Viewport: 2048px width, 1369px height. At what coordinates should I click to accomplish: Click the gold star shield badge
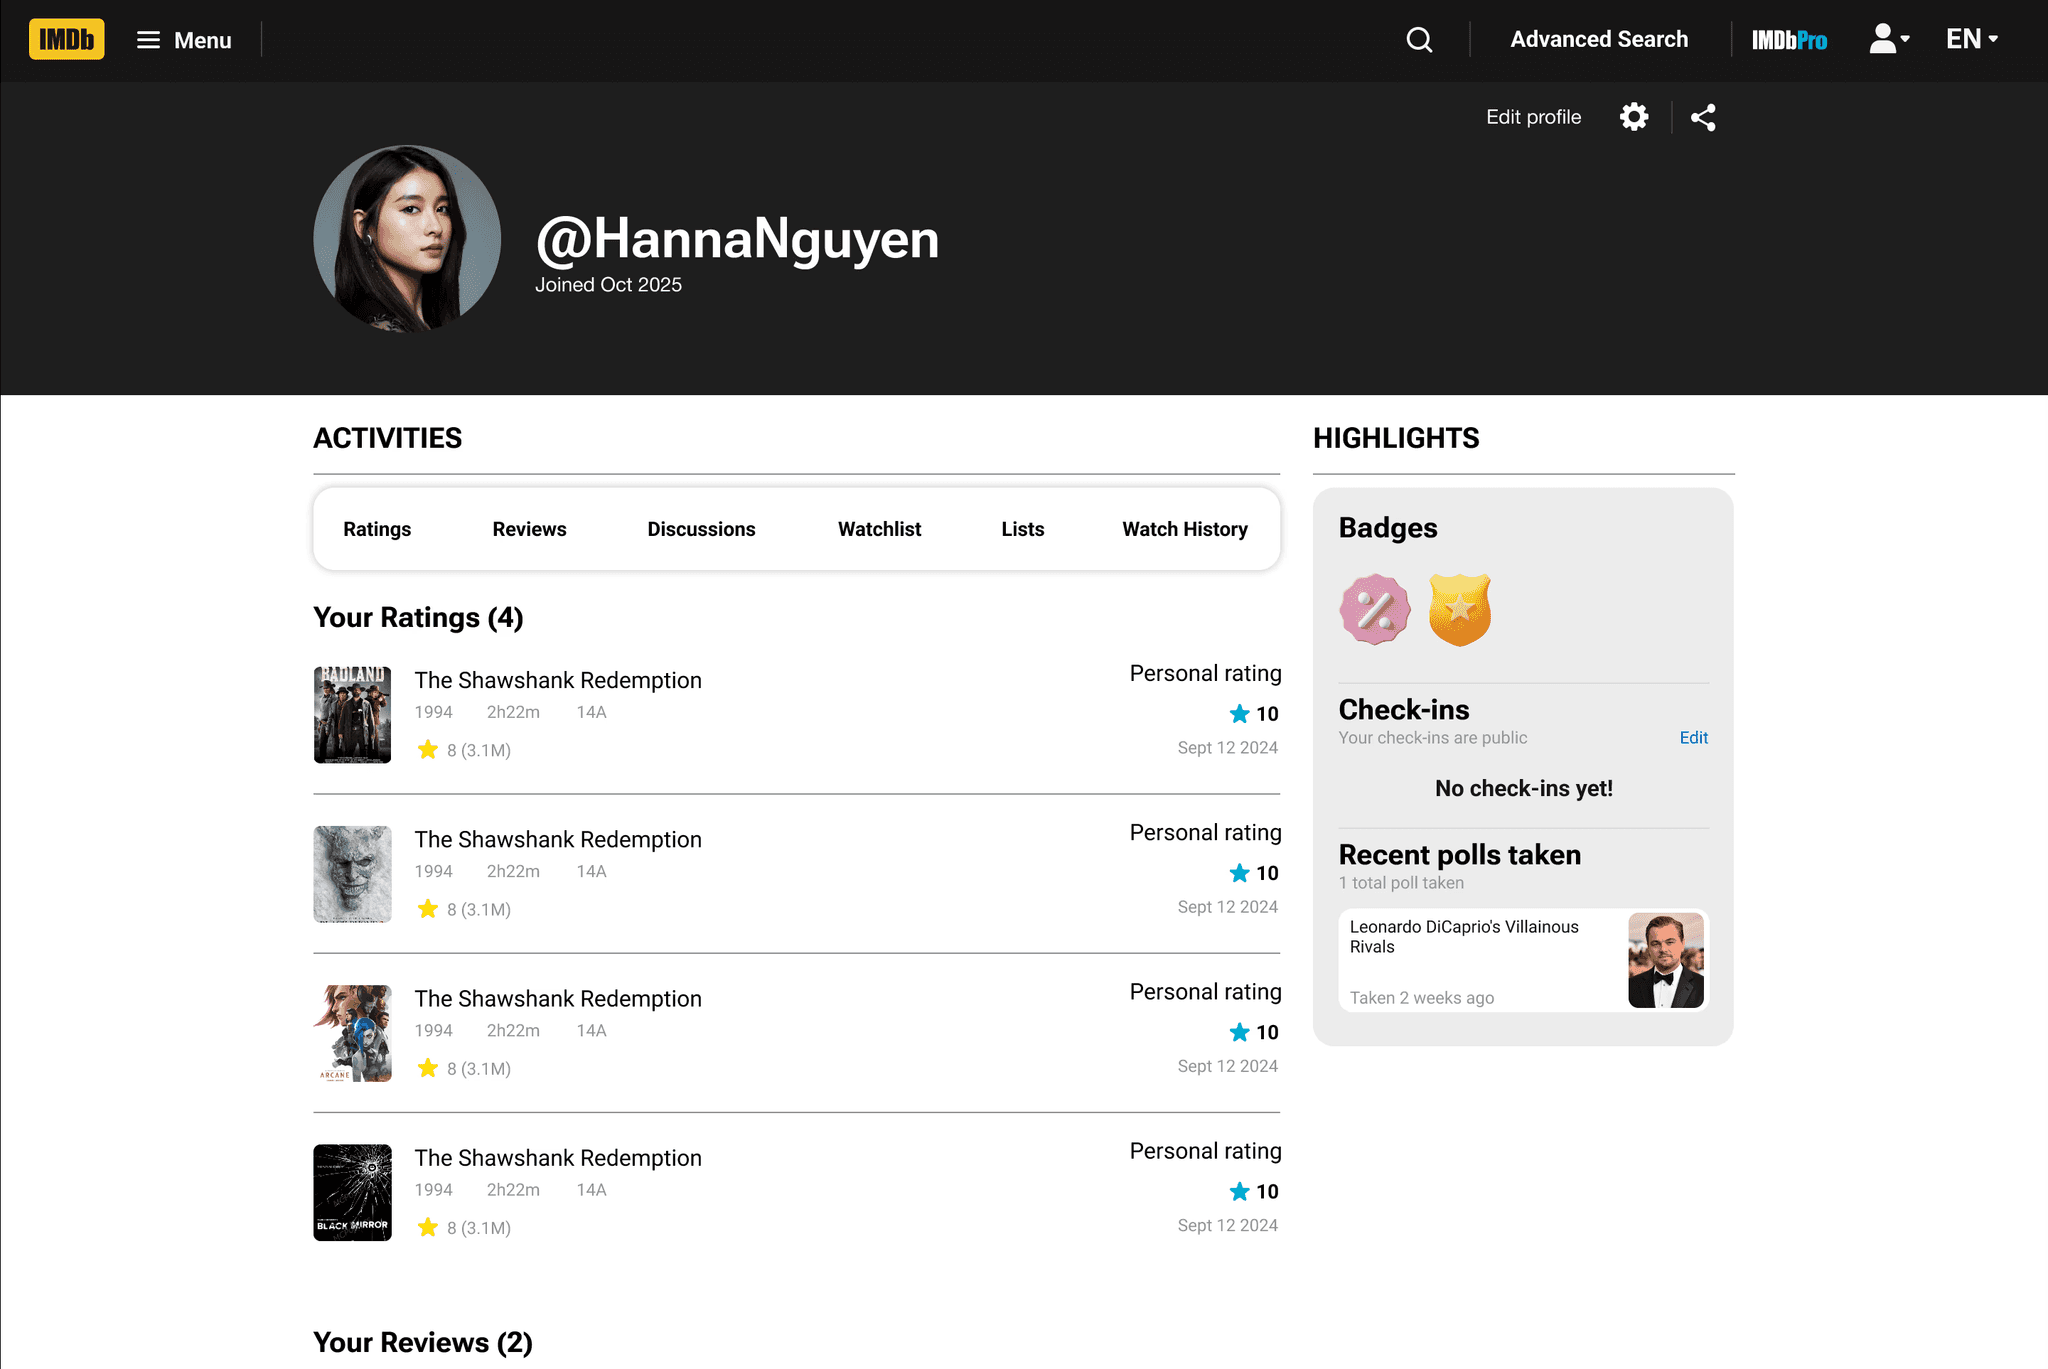pyautogui.click(x=1459, y=609)
